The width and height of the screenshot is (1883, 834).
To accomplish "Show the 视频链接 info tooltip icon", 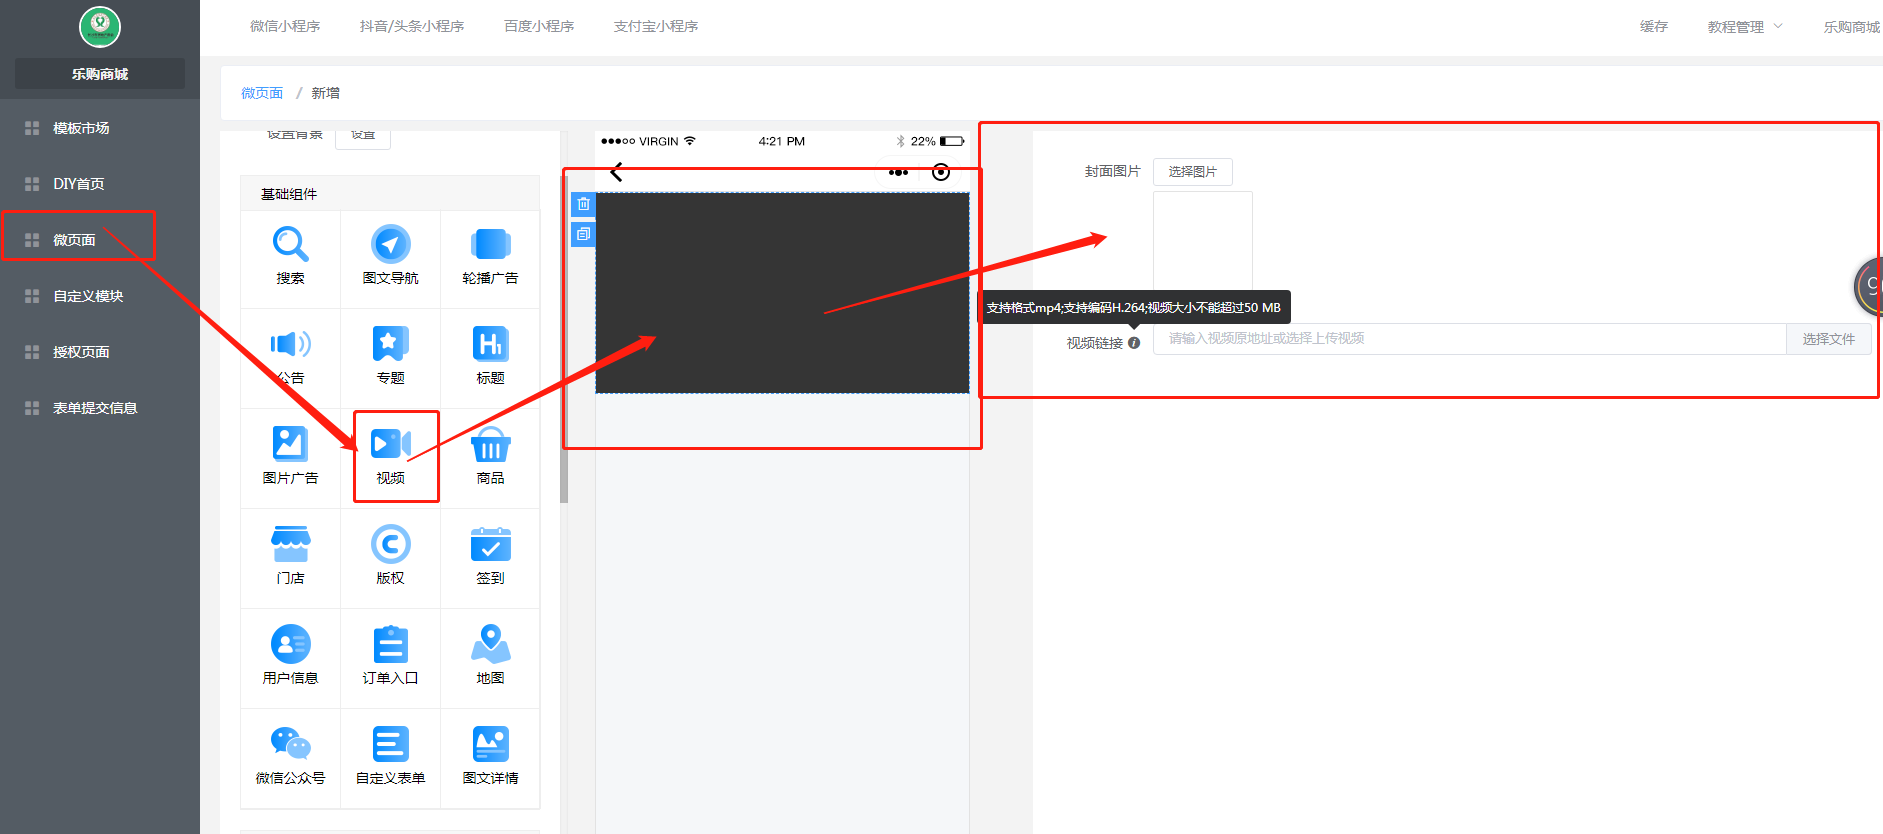I will [1134, 343].
